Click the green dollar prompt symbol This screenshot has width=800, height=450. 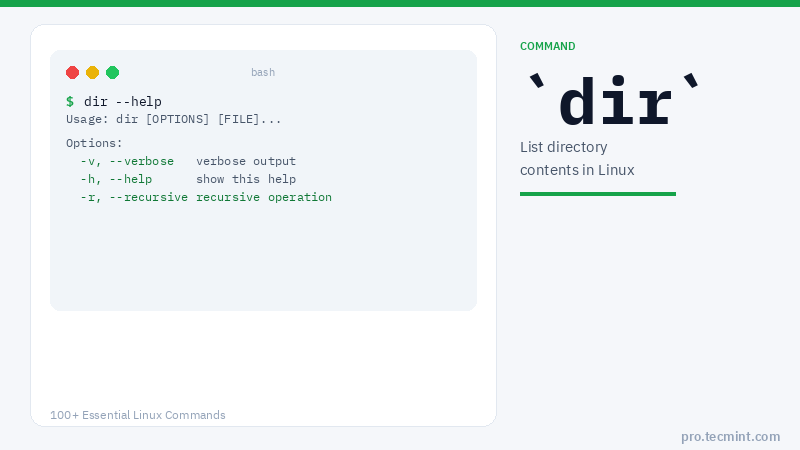(x=70, y=101)
